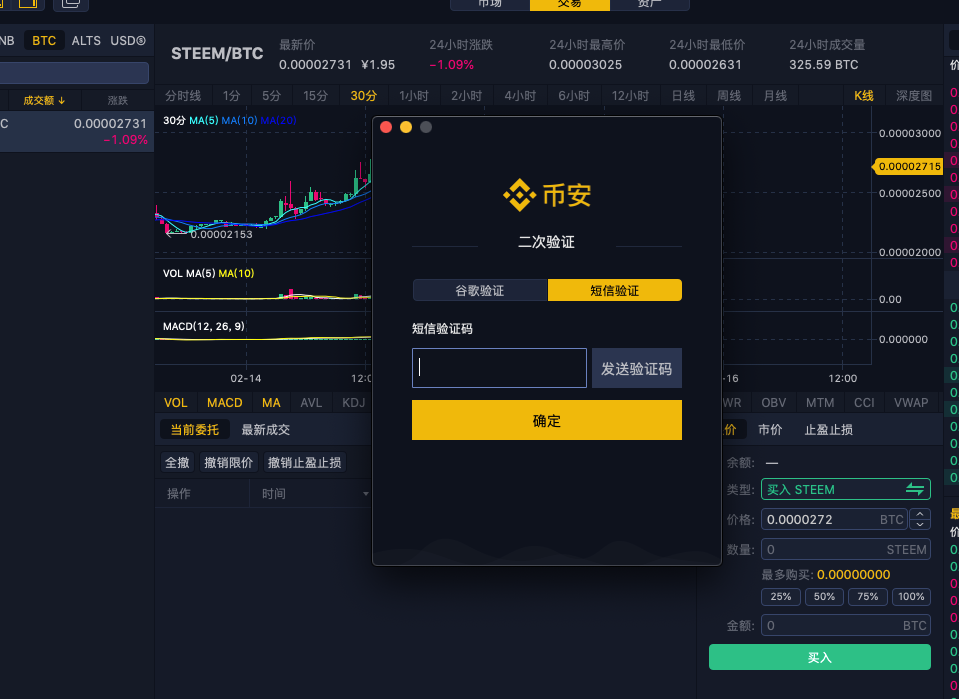Viewport: 959px width, 699px height.
Task: Toggle the KDJ indicator
Action: [x=354, y=402]
